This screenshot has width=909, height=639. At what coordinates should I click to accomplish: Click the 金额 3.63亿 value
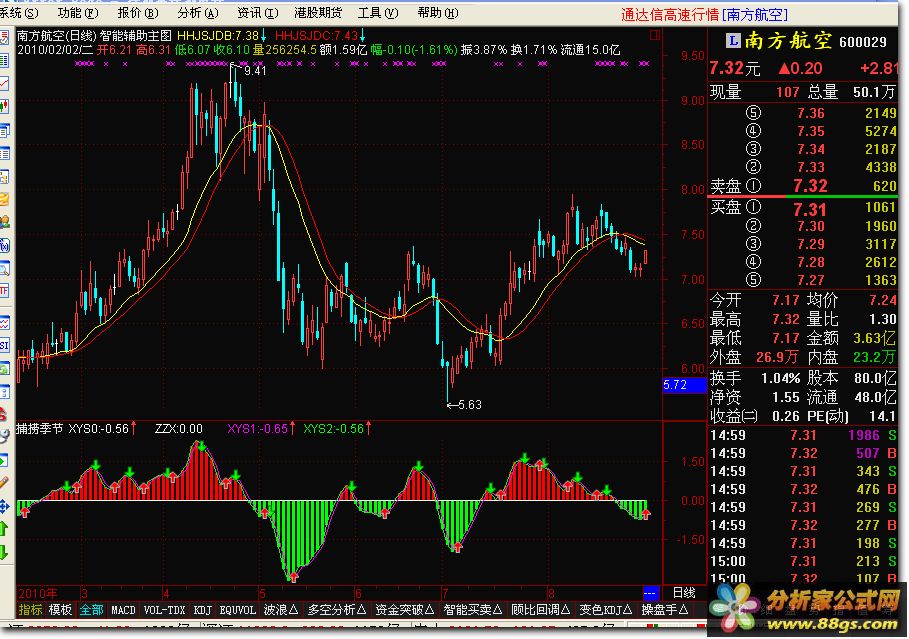coord(874,338)
